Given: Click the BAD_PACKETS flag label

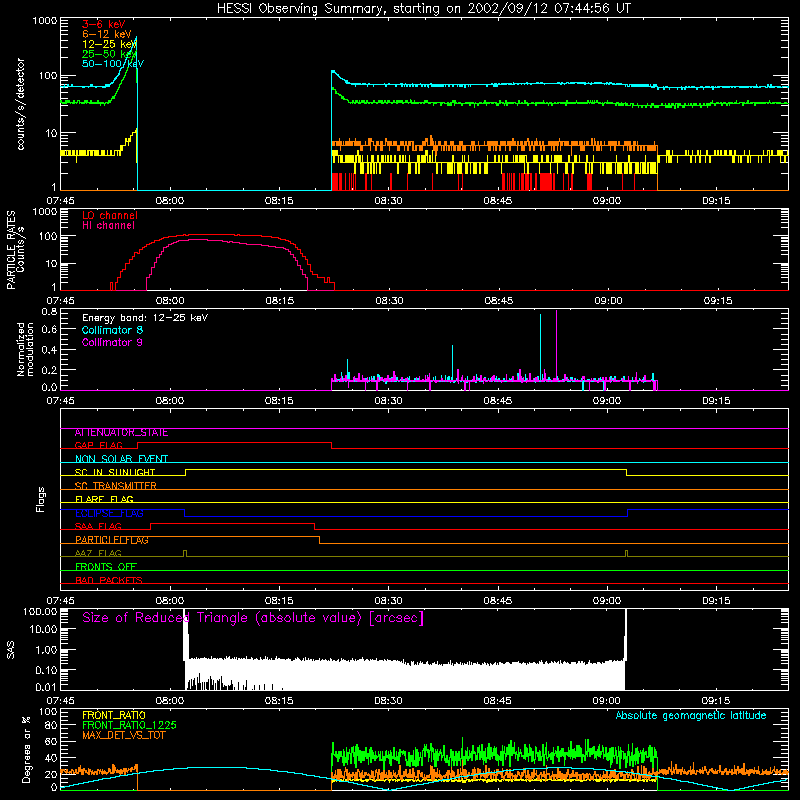Looking at the screenshot, I should (109, 581).
